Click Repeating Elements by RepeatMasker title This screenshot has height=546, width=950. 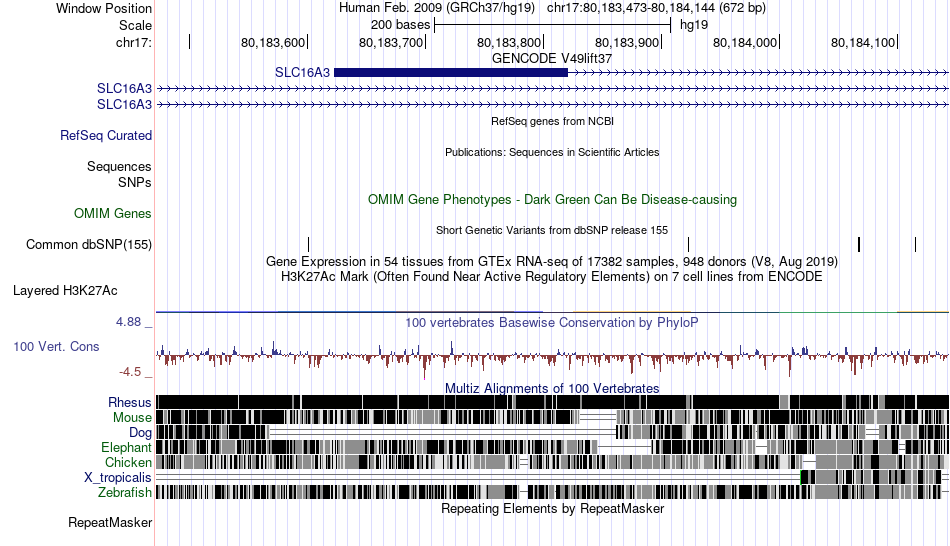point(552,508)
